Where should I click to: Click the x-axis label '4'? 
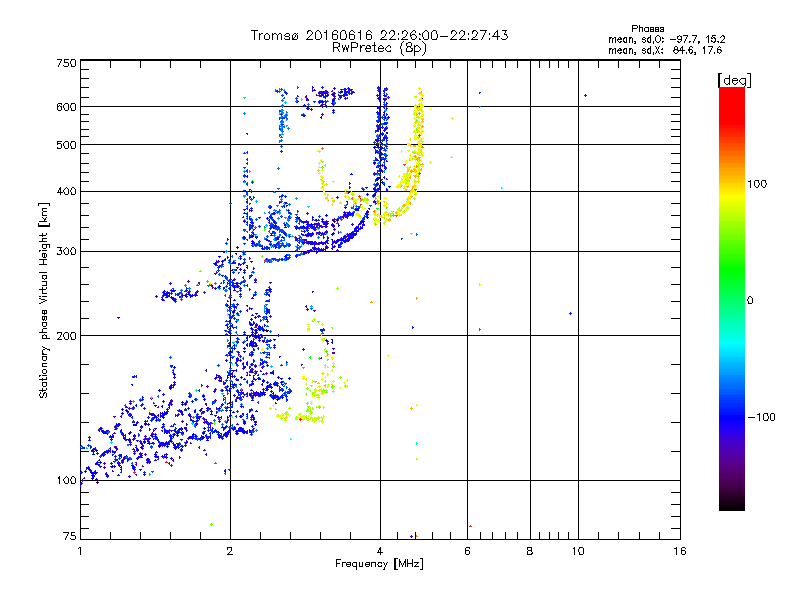[x=380, y=551]
